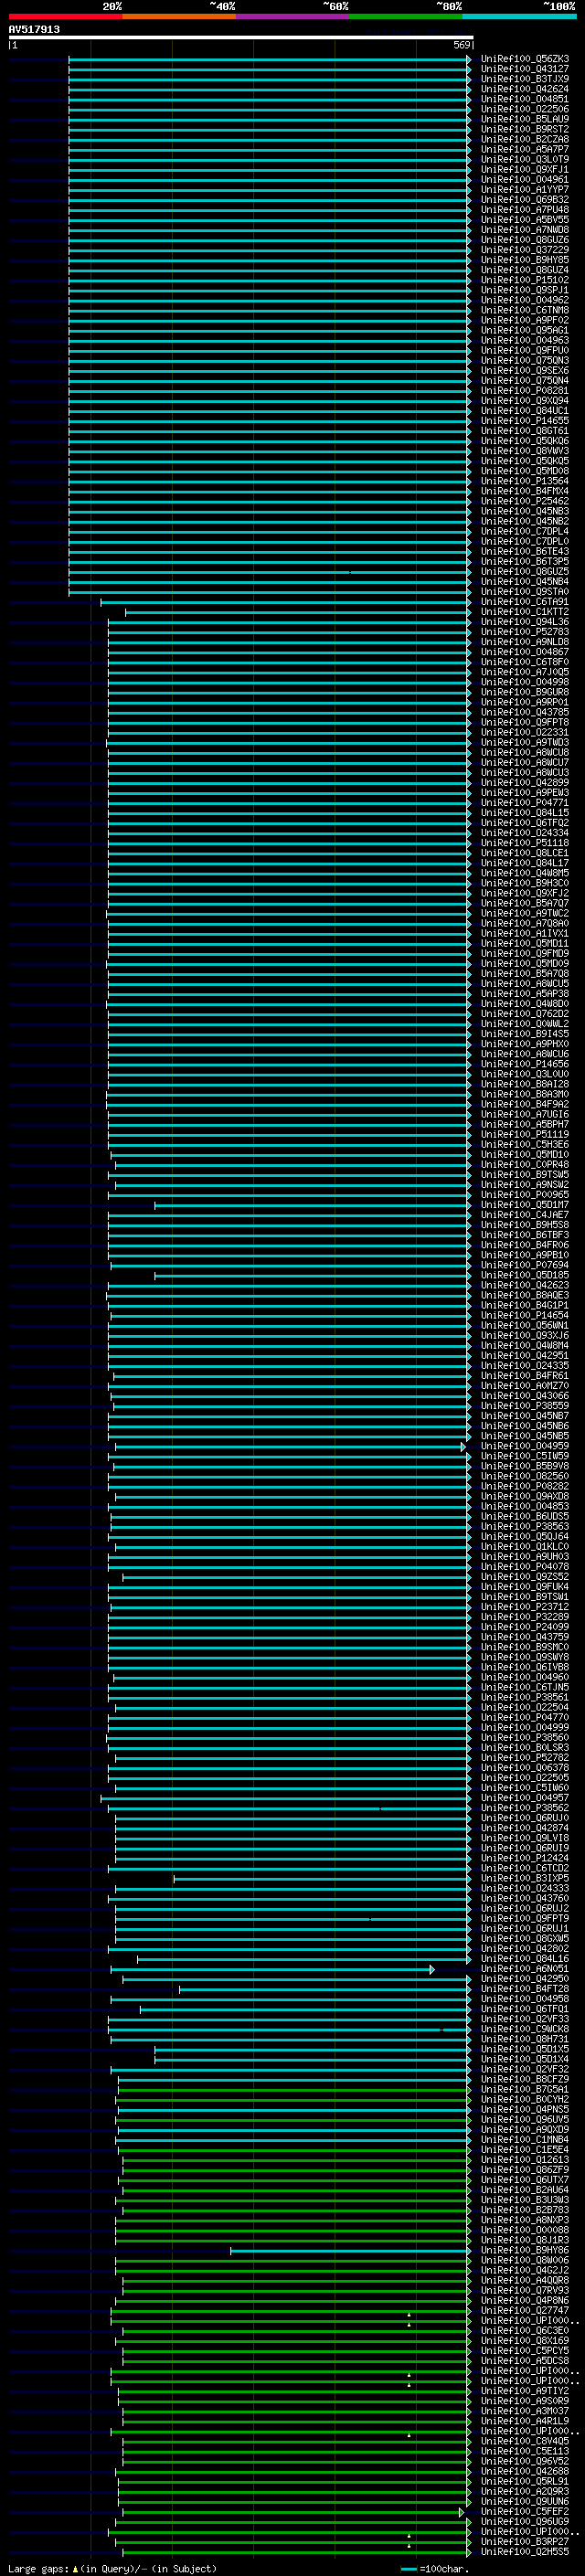The width and height of the screenshot is (585, 2576).
Task: Click hit label UniRef100_A9PF02
Action: click(525, 320)
